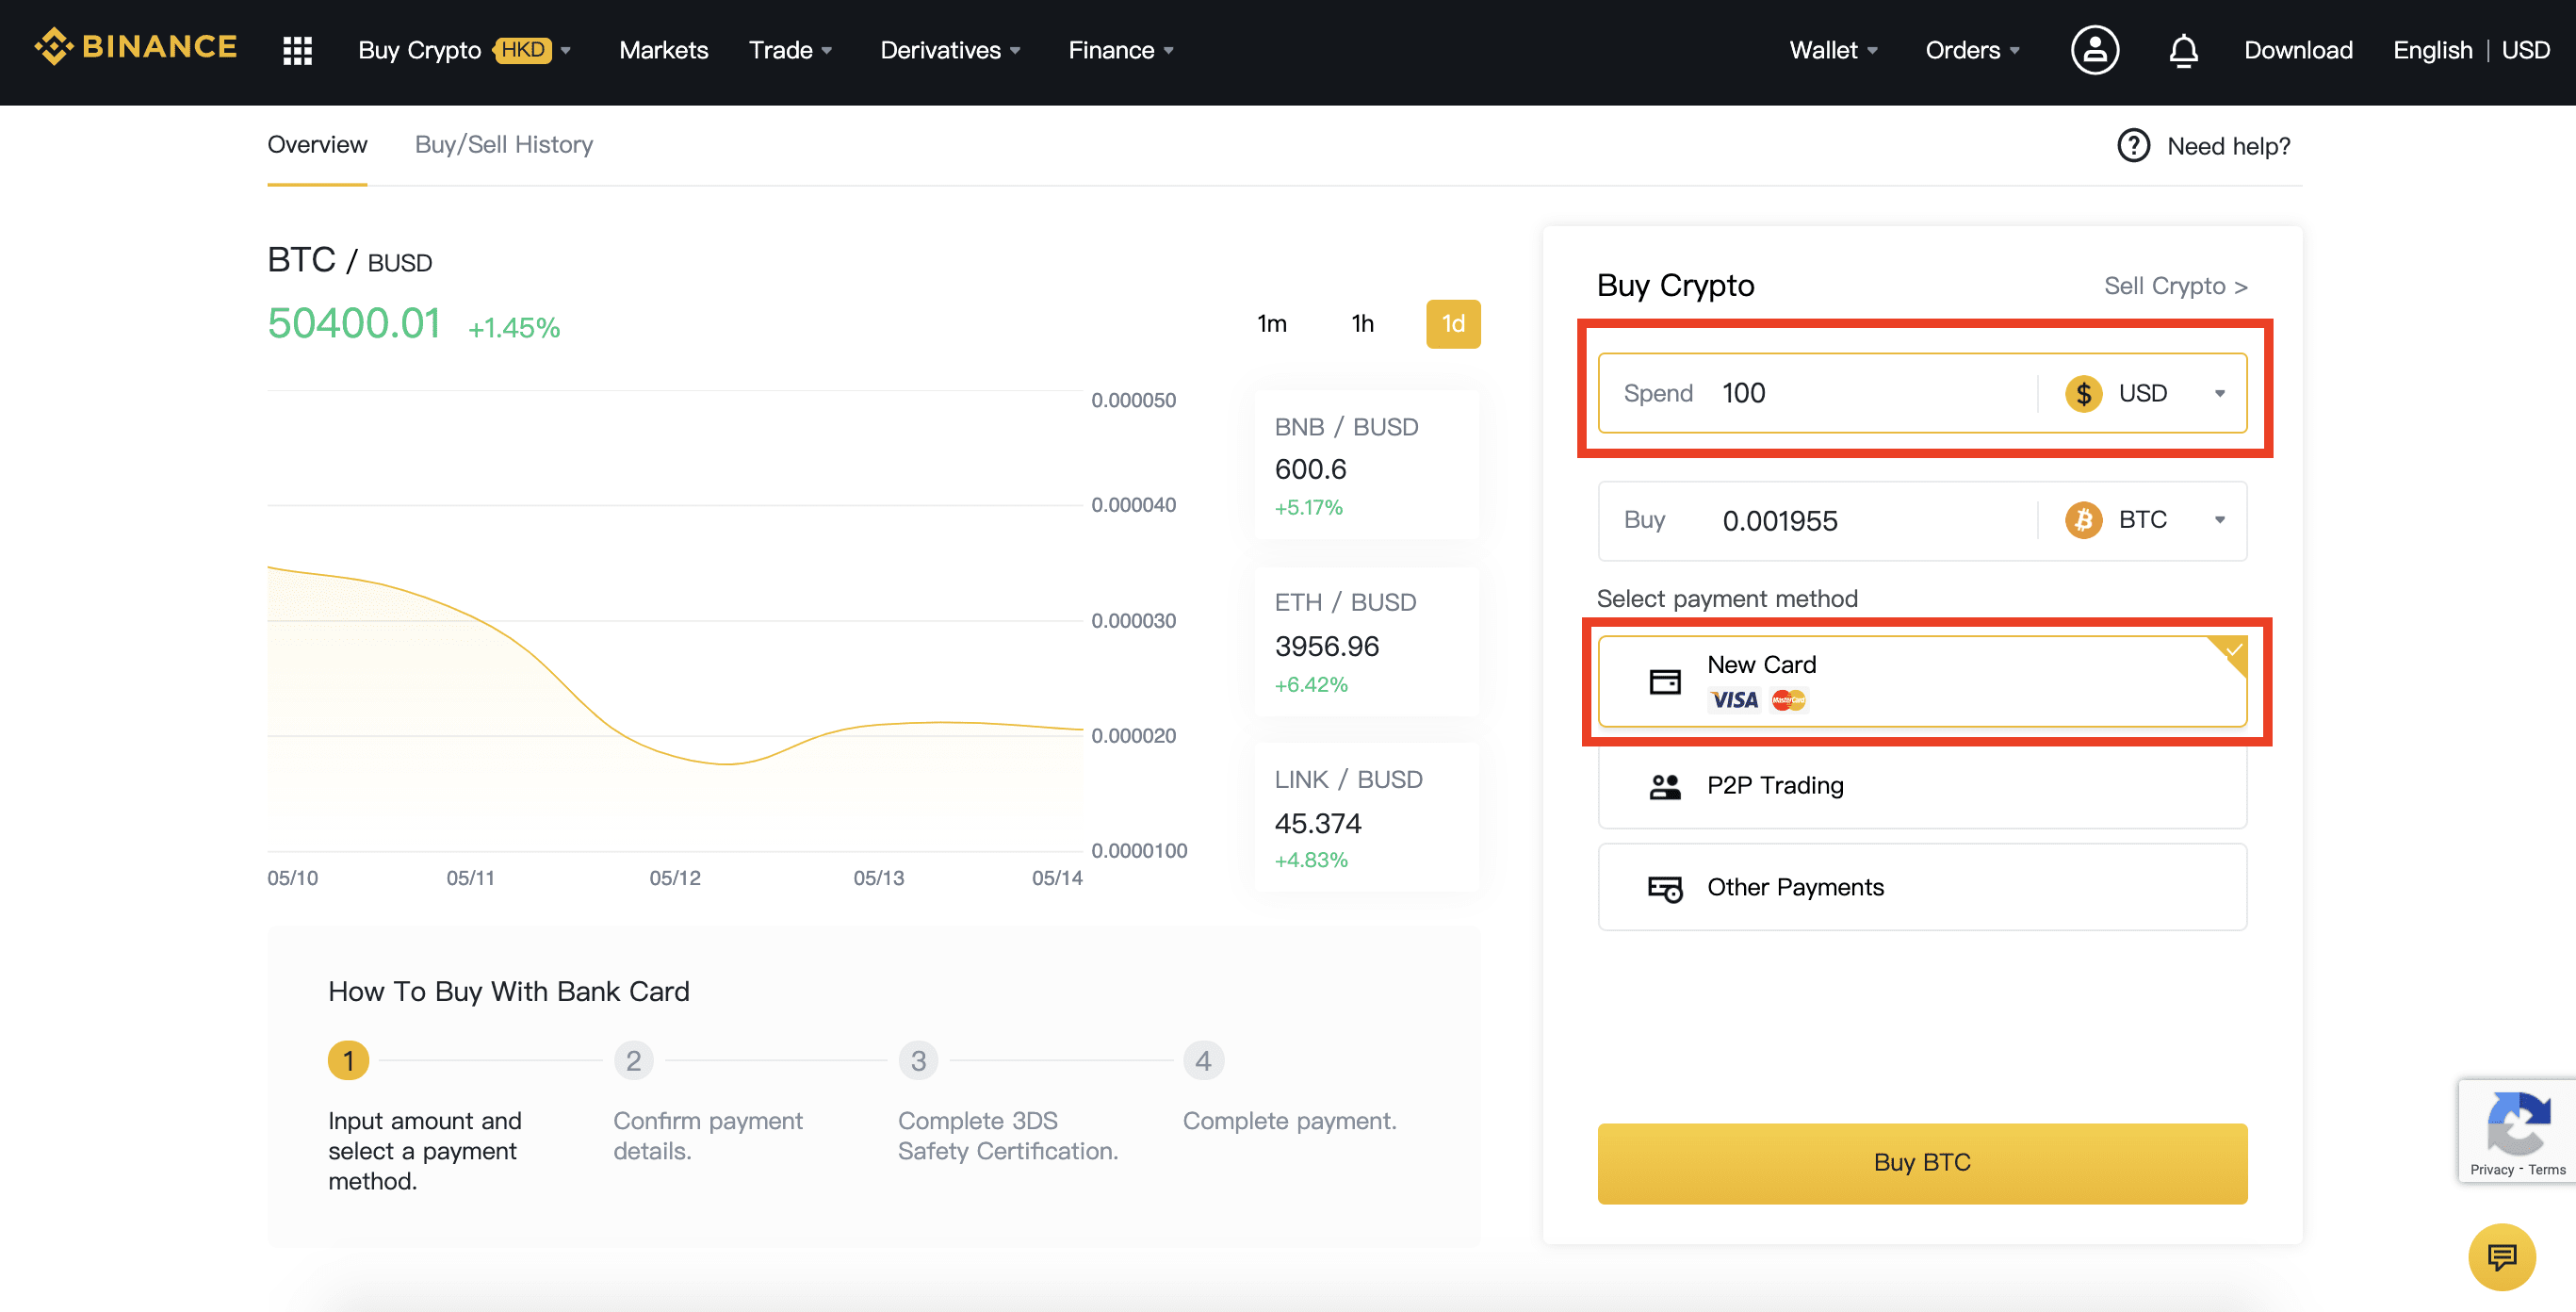The height and width of the screenshot is (1312, 2576).
Task: Select the ETH / BUSD pair card
Action: click(x=1365, y=642)
